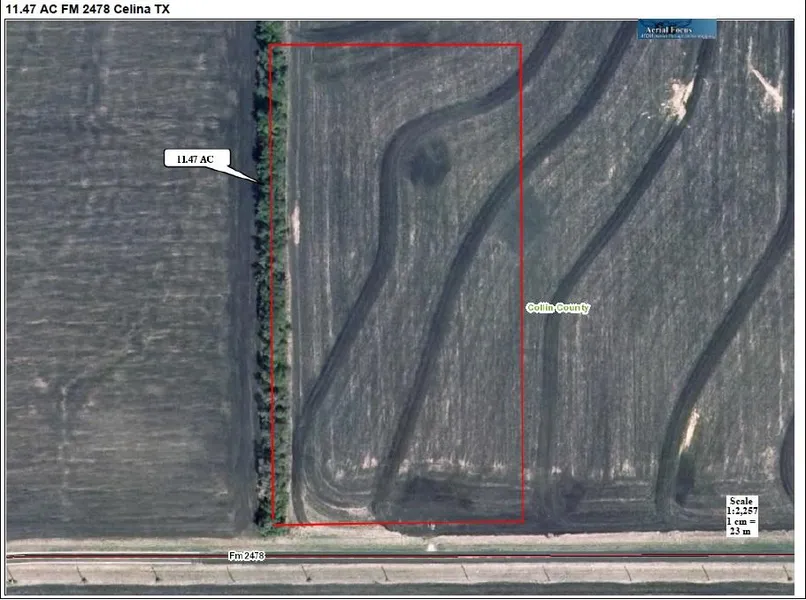806x600 pixels.
Task: Click the bottom-left corner of red parcel boundary
Action: 272,523
